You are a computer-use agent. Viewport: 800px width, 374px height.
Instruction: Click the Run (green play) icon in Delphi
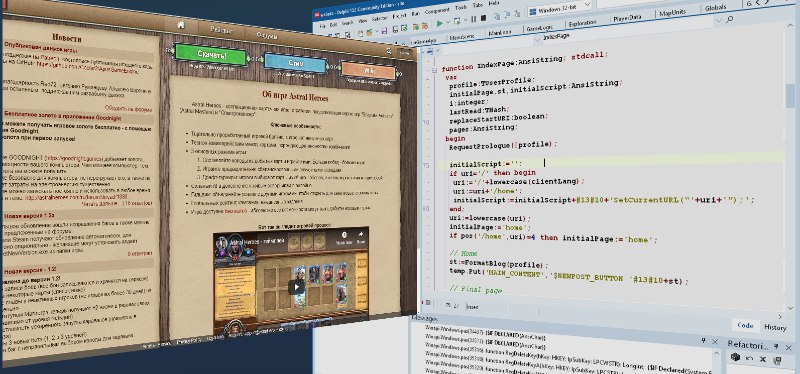(439, 23)
